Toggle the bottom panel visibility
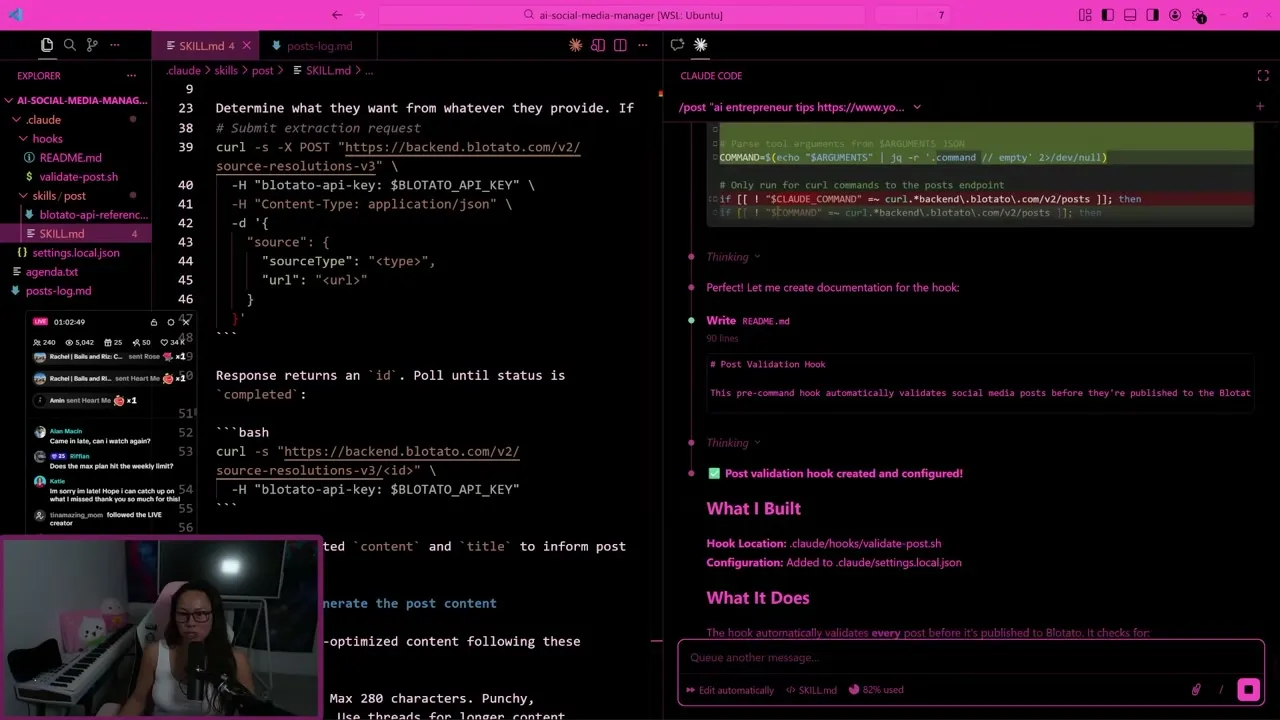 click(x=1130, y=15)
